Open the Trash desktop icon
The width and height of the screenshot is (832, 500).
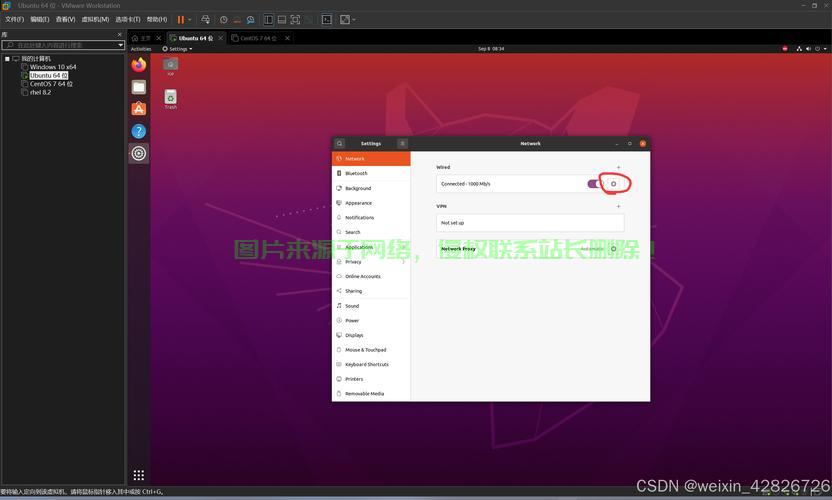coord(170,98)
